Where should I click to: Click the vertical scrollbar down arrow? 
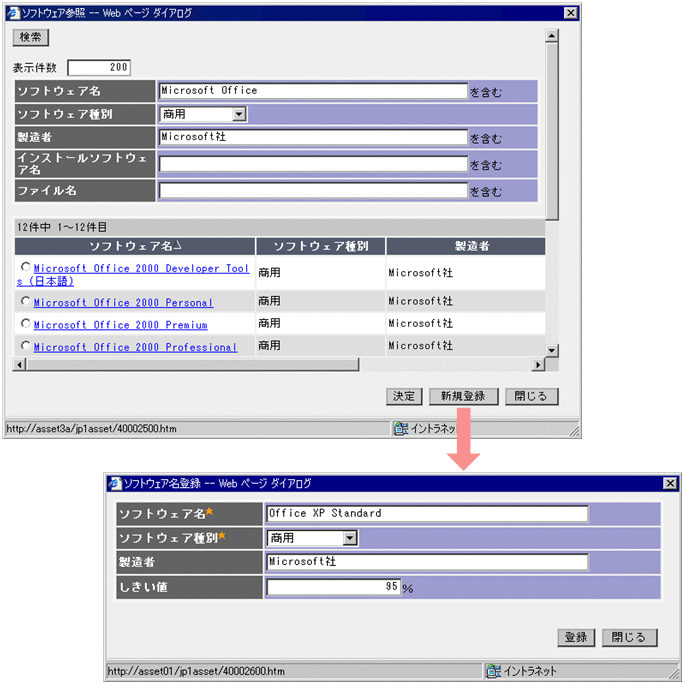coord(552,350)
